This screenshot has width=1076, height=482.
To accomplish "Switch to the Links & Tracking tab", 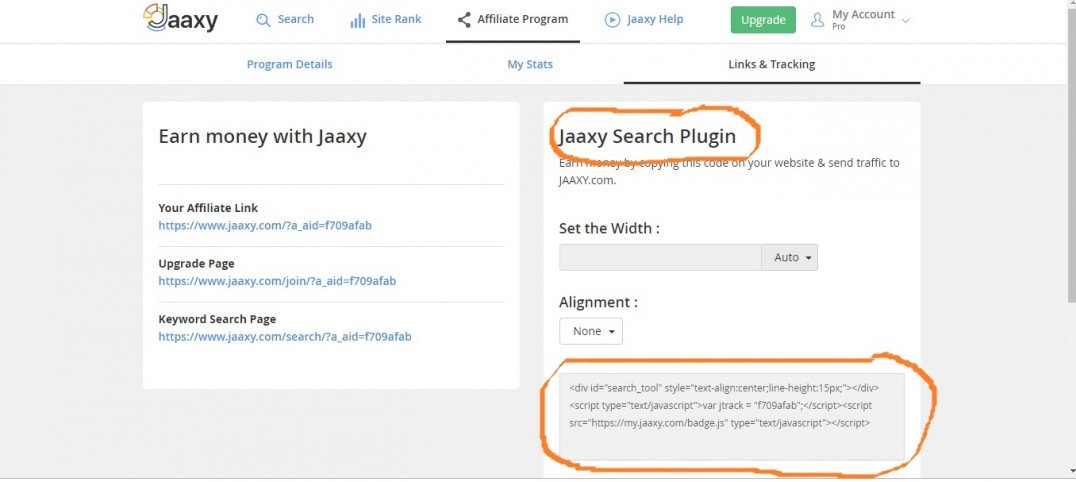I will pyautogui.click(x=771, y=64).
